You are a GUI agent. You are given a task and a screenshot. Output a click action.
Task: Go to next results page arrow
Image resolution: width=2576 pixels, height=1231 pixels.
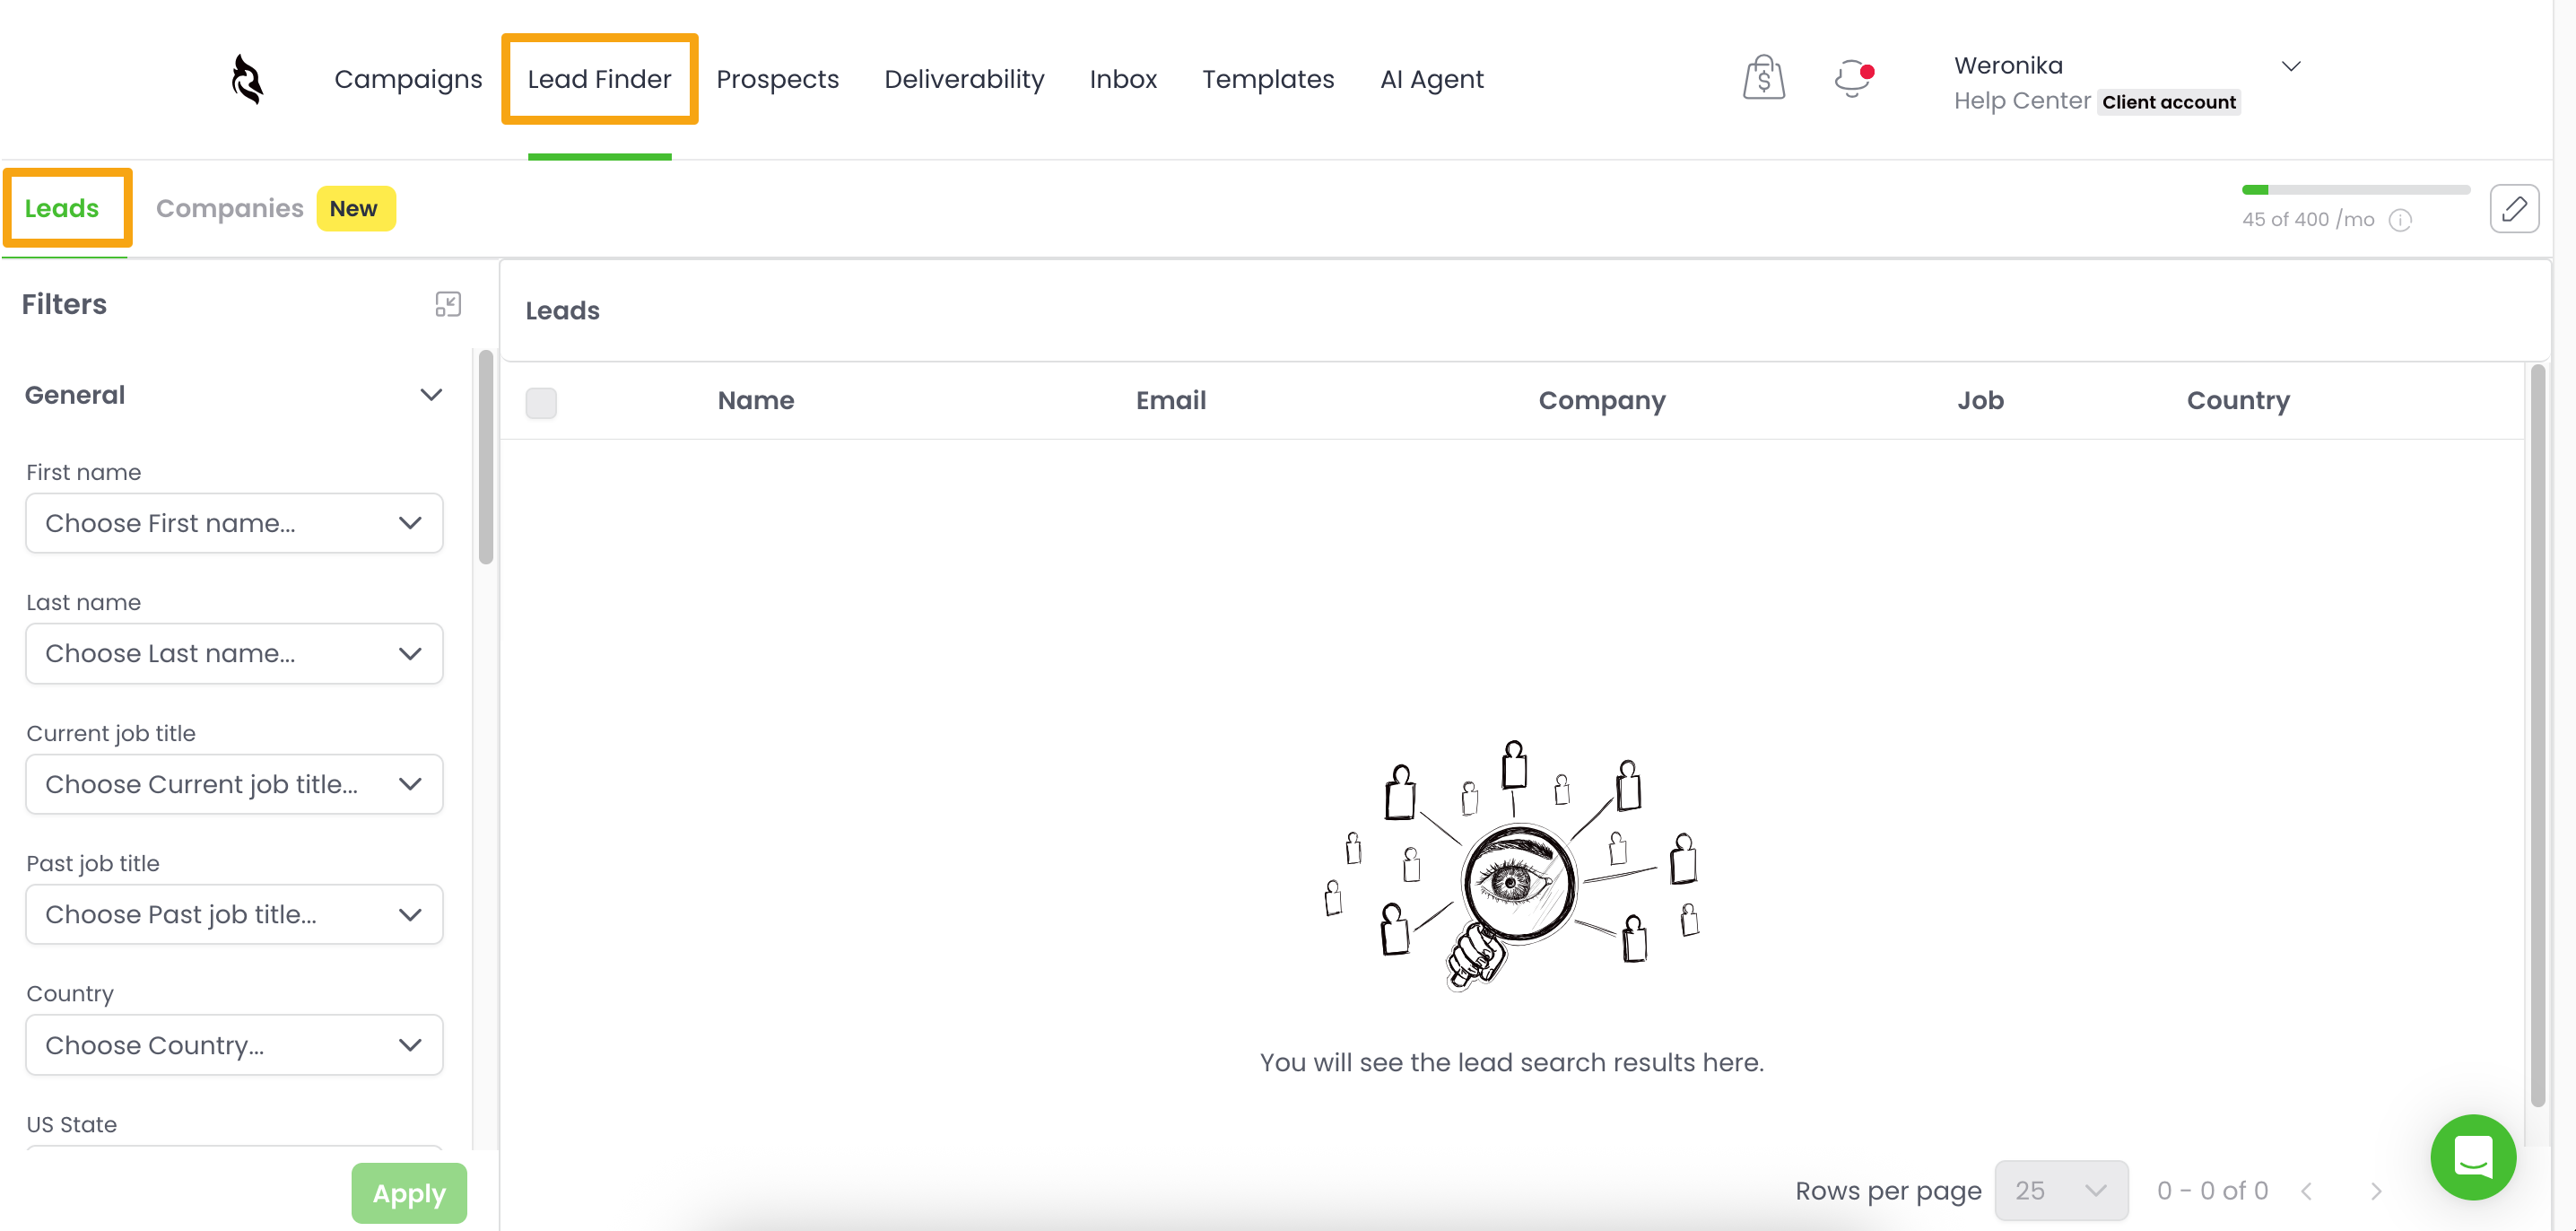coord(2376,1191)
